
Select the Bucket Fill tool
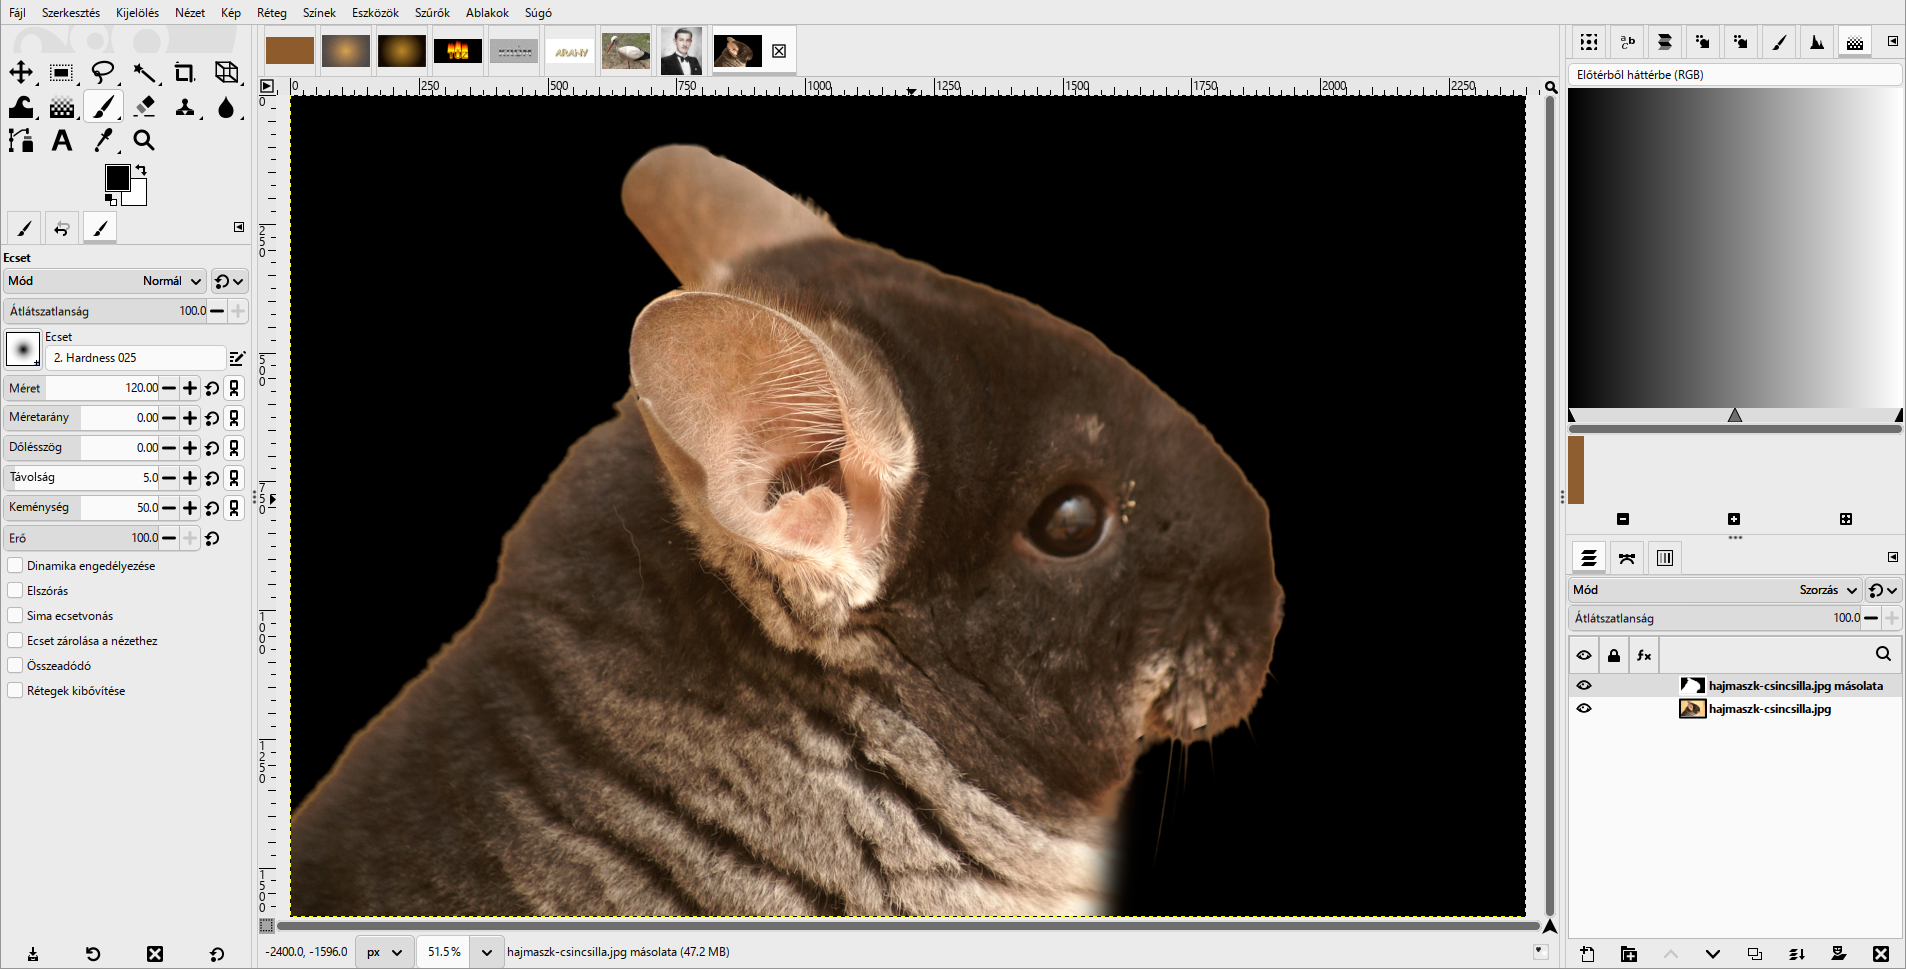21,107
